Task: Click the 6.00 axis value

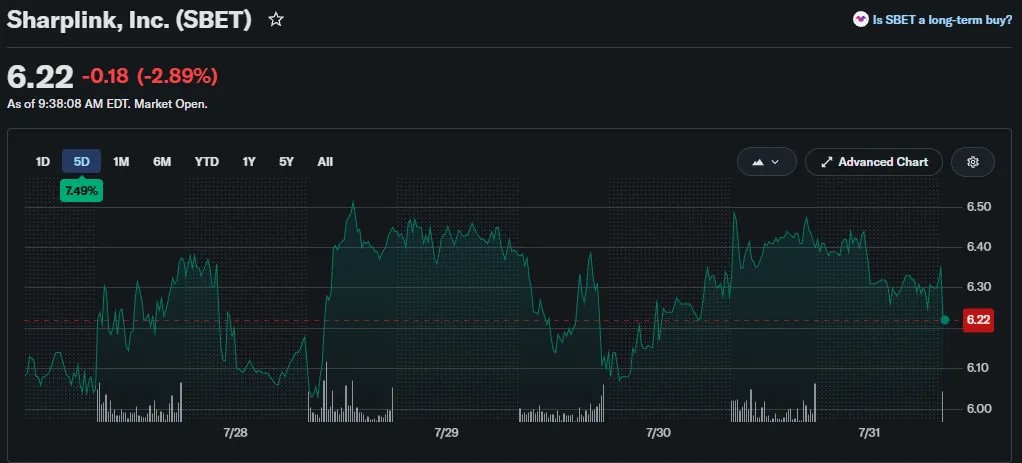Action: tap(978, 409)
